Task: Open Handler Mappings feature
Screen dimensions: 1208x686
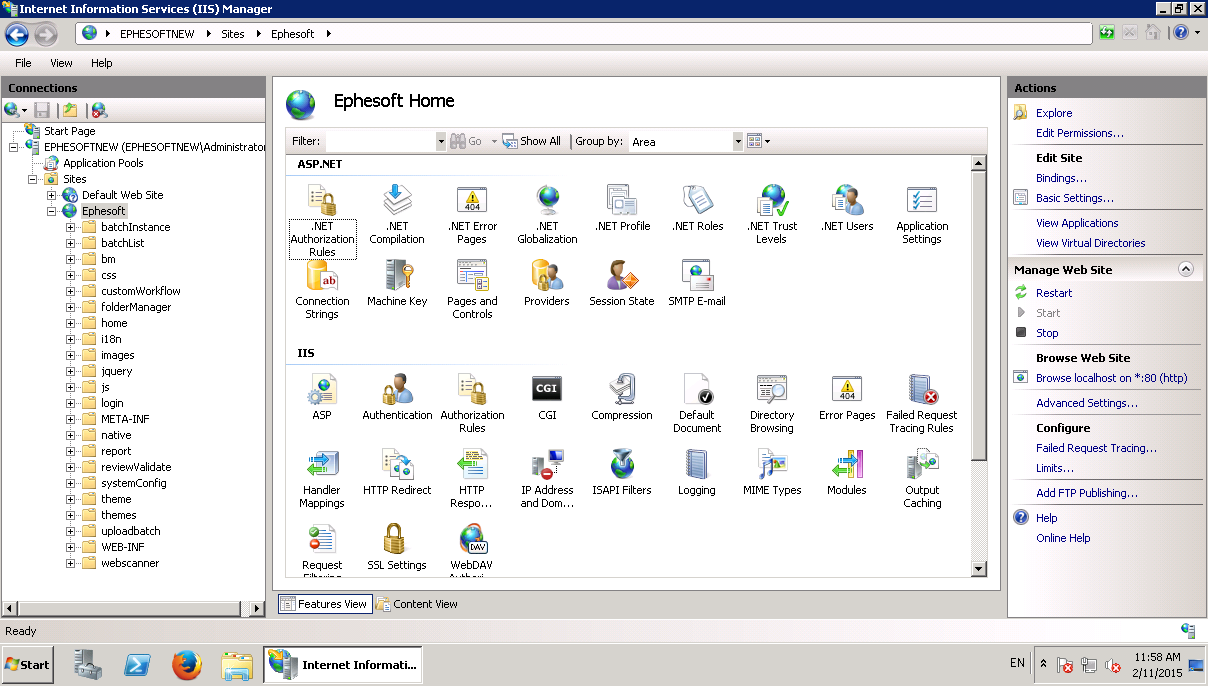Action: point(322,478)
